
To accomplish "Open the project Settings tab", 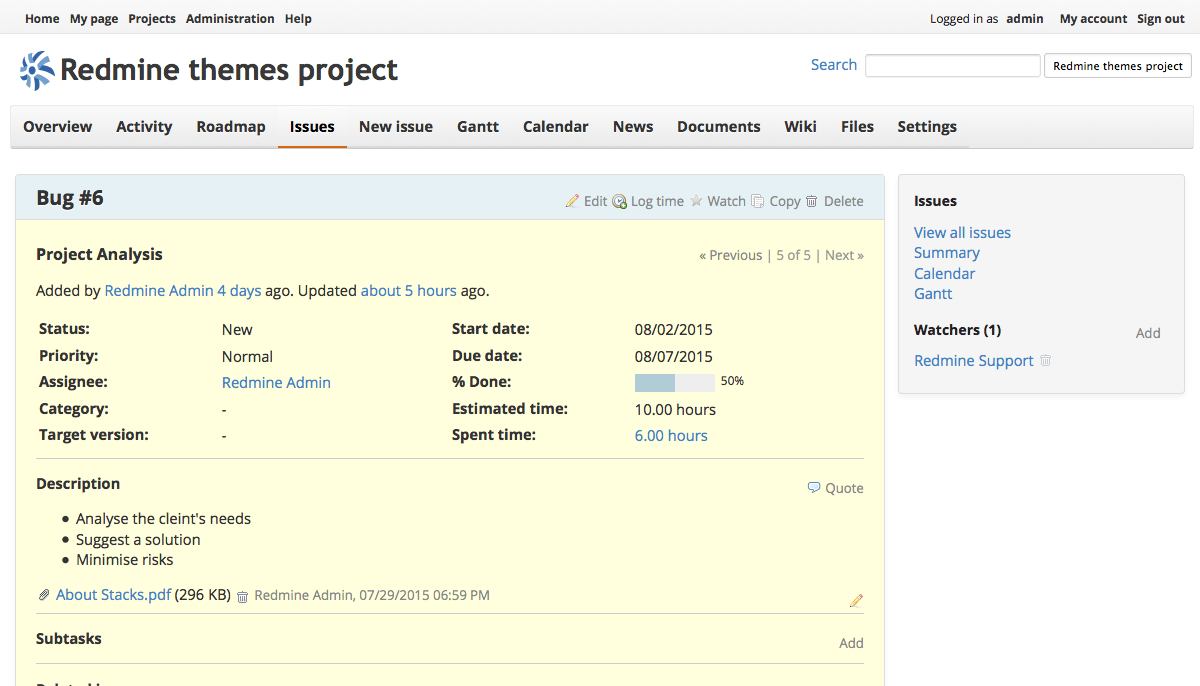I will coord(927,127).
